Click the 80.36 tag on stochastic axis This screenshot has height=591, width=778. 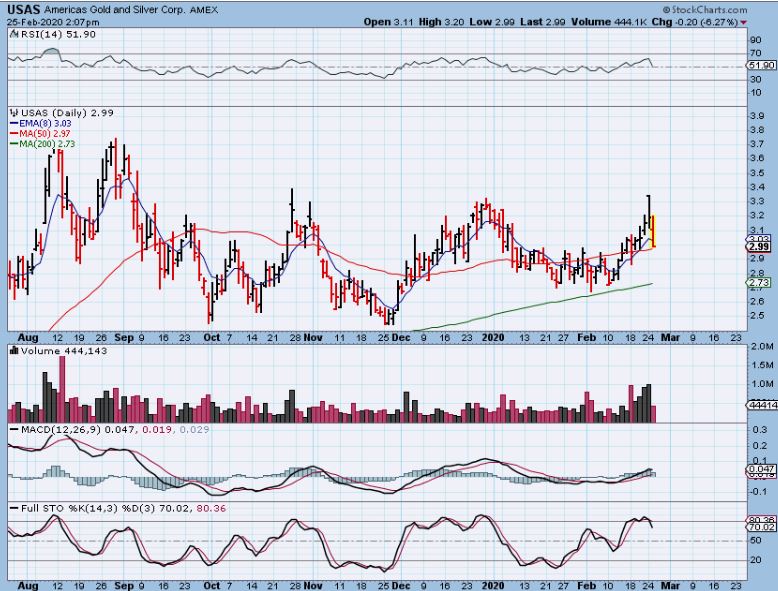tap(762, 520)
